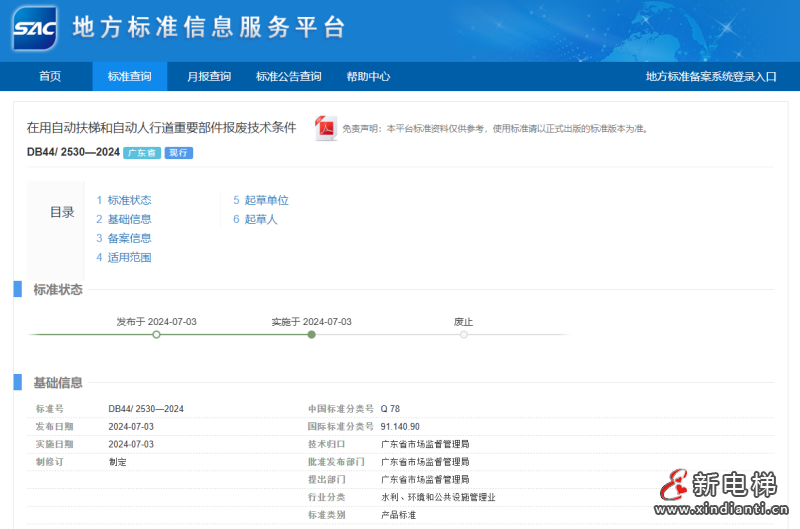This screenshot has width=800, height=529.
Task: Jump to 适用范围 contents entry
Action: pyautogui.click(x=129, y=257)
